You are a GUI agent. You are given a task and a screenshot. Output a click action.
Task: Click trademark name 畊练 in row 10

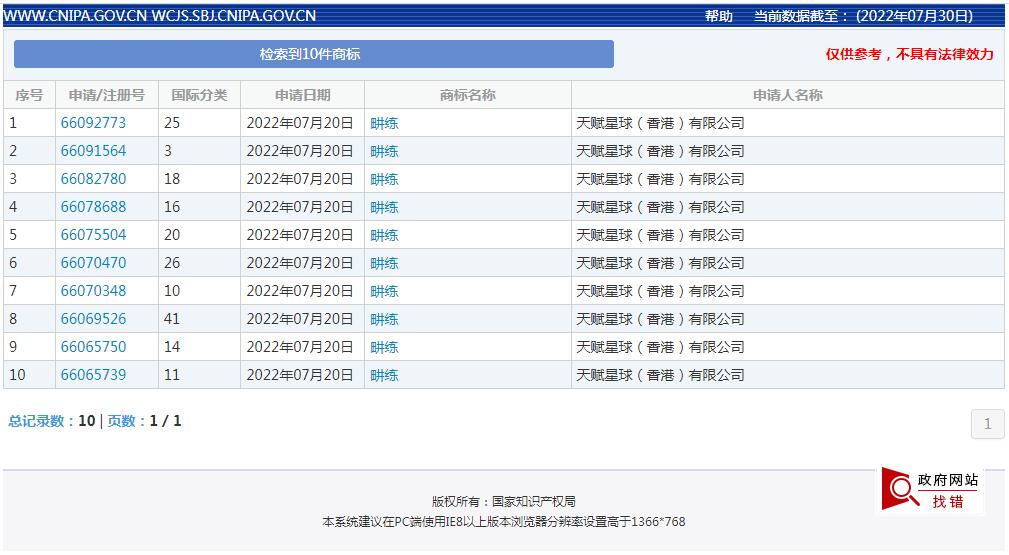coord(384,375)
